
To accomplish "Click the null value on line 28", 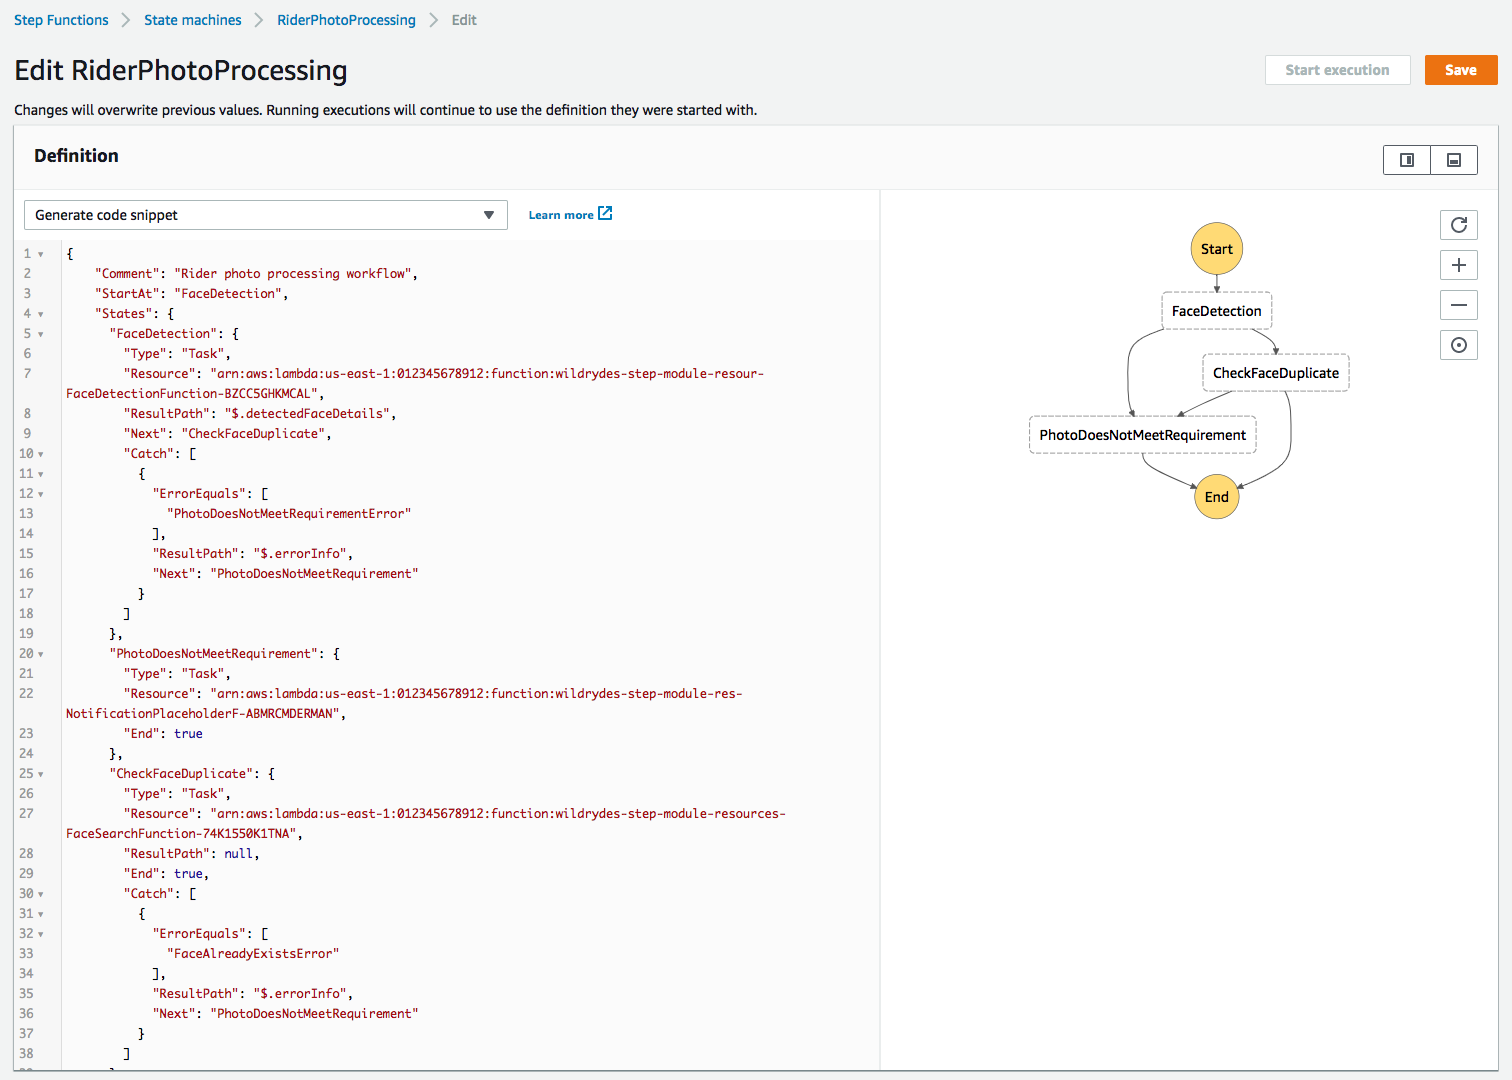I will coord(238,854).
